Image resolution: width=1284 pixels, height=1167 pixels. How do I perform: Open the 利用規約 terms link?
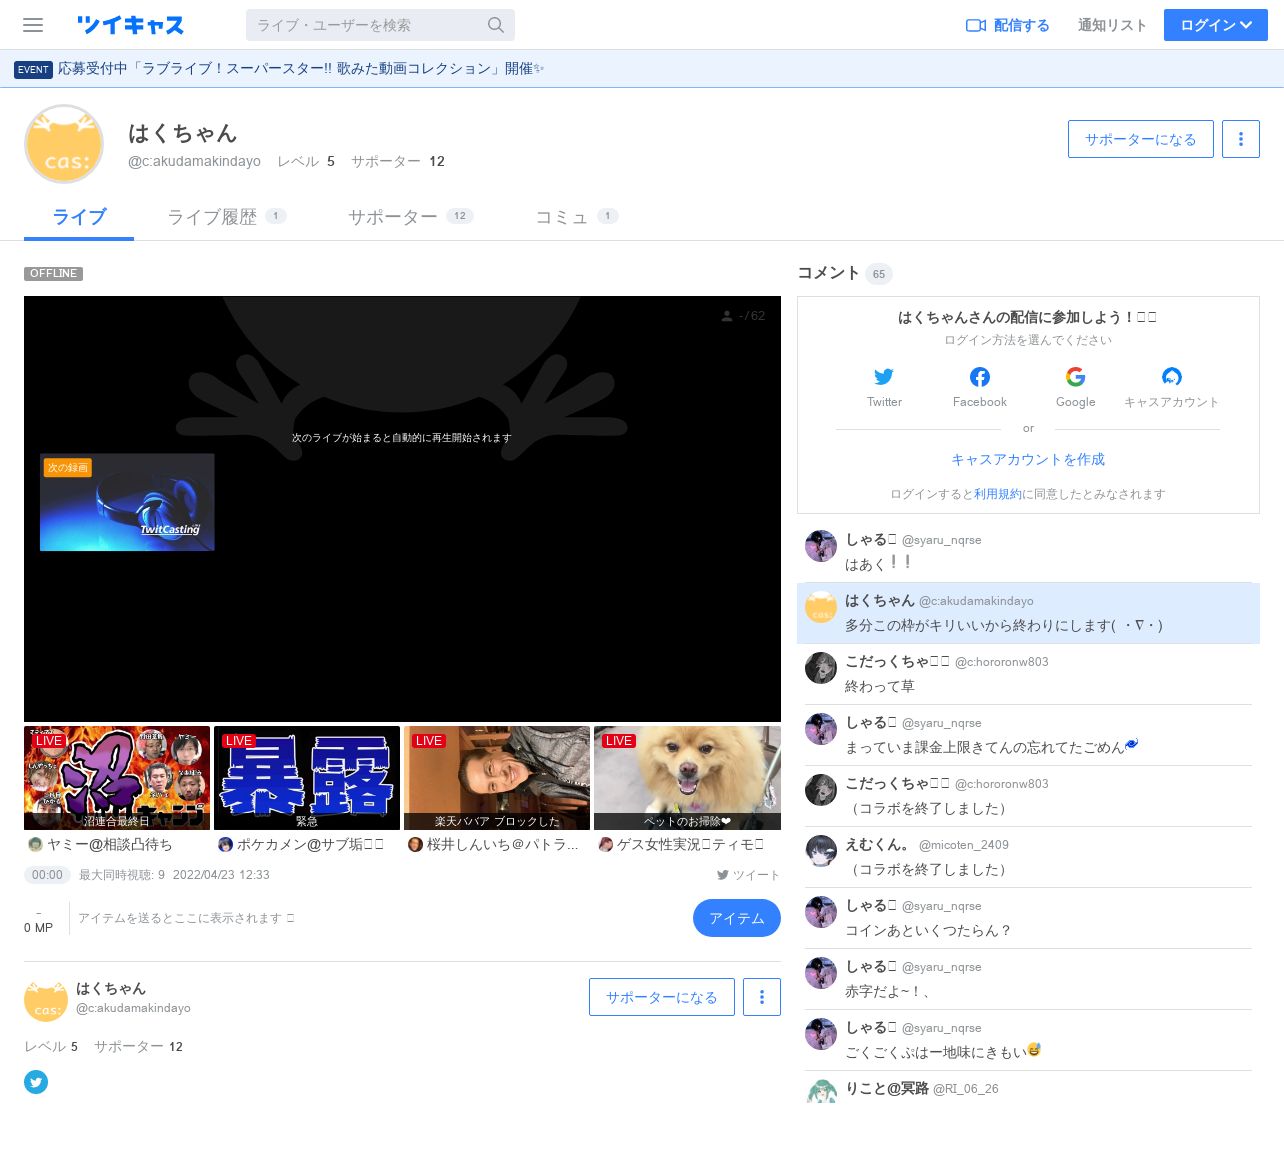coord(998,494)
